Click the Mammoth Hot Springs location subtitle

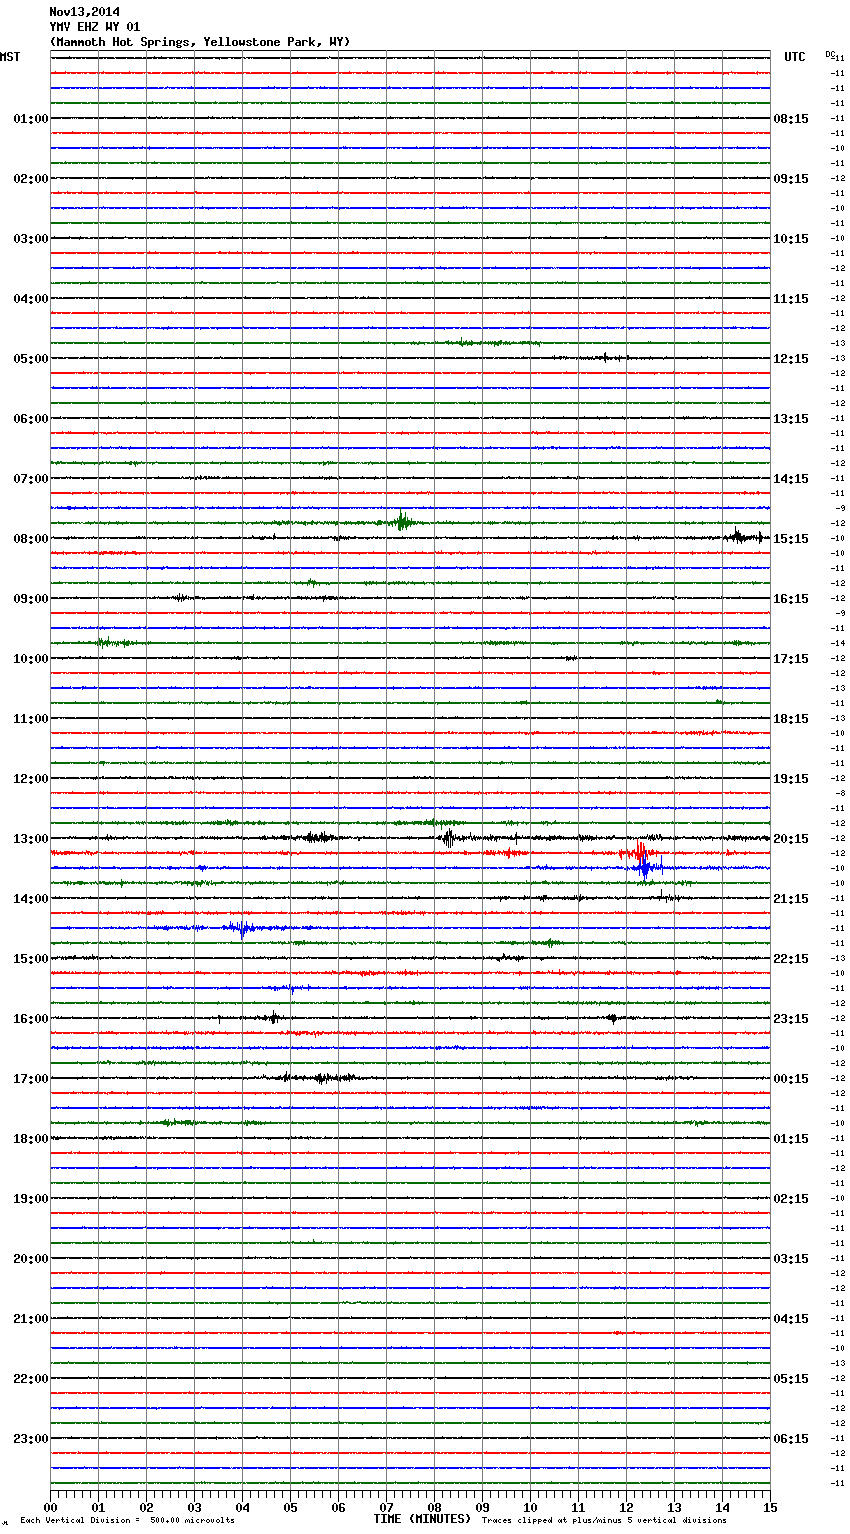[x=200, y=42]
